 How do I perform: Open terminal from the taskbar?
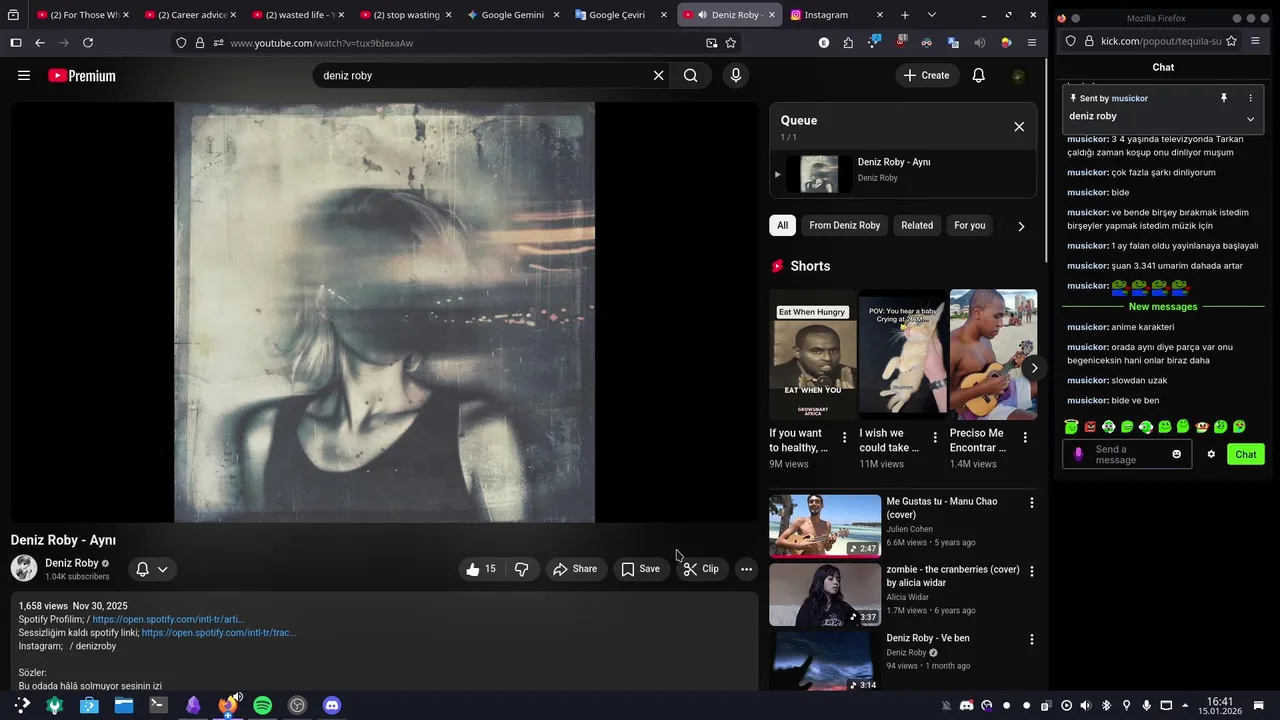coord(158,705)
